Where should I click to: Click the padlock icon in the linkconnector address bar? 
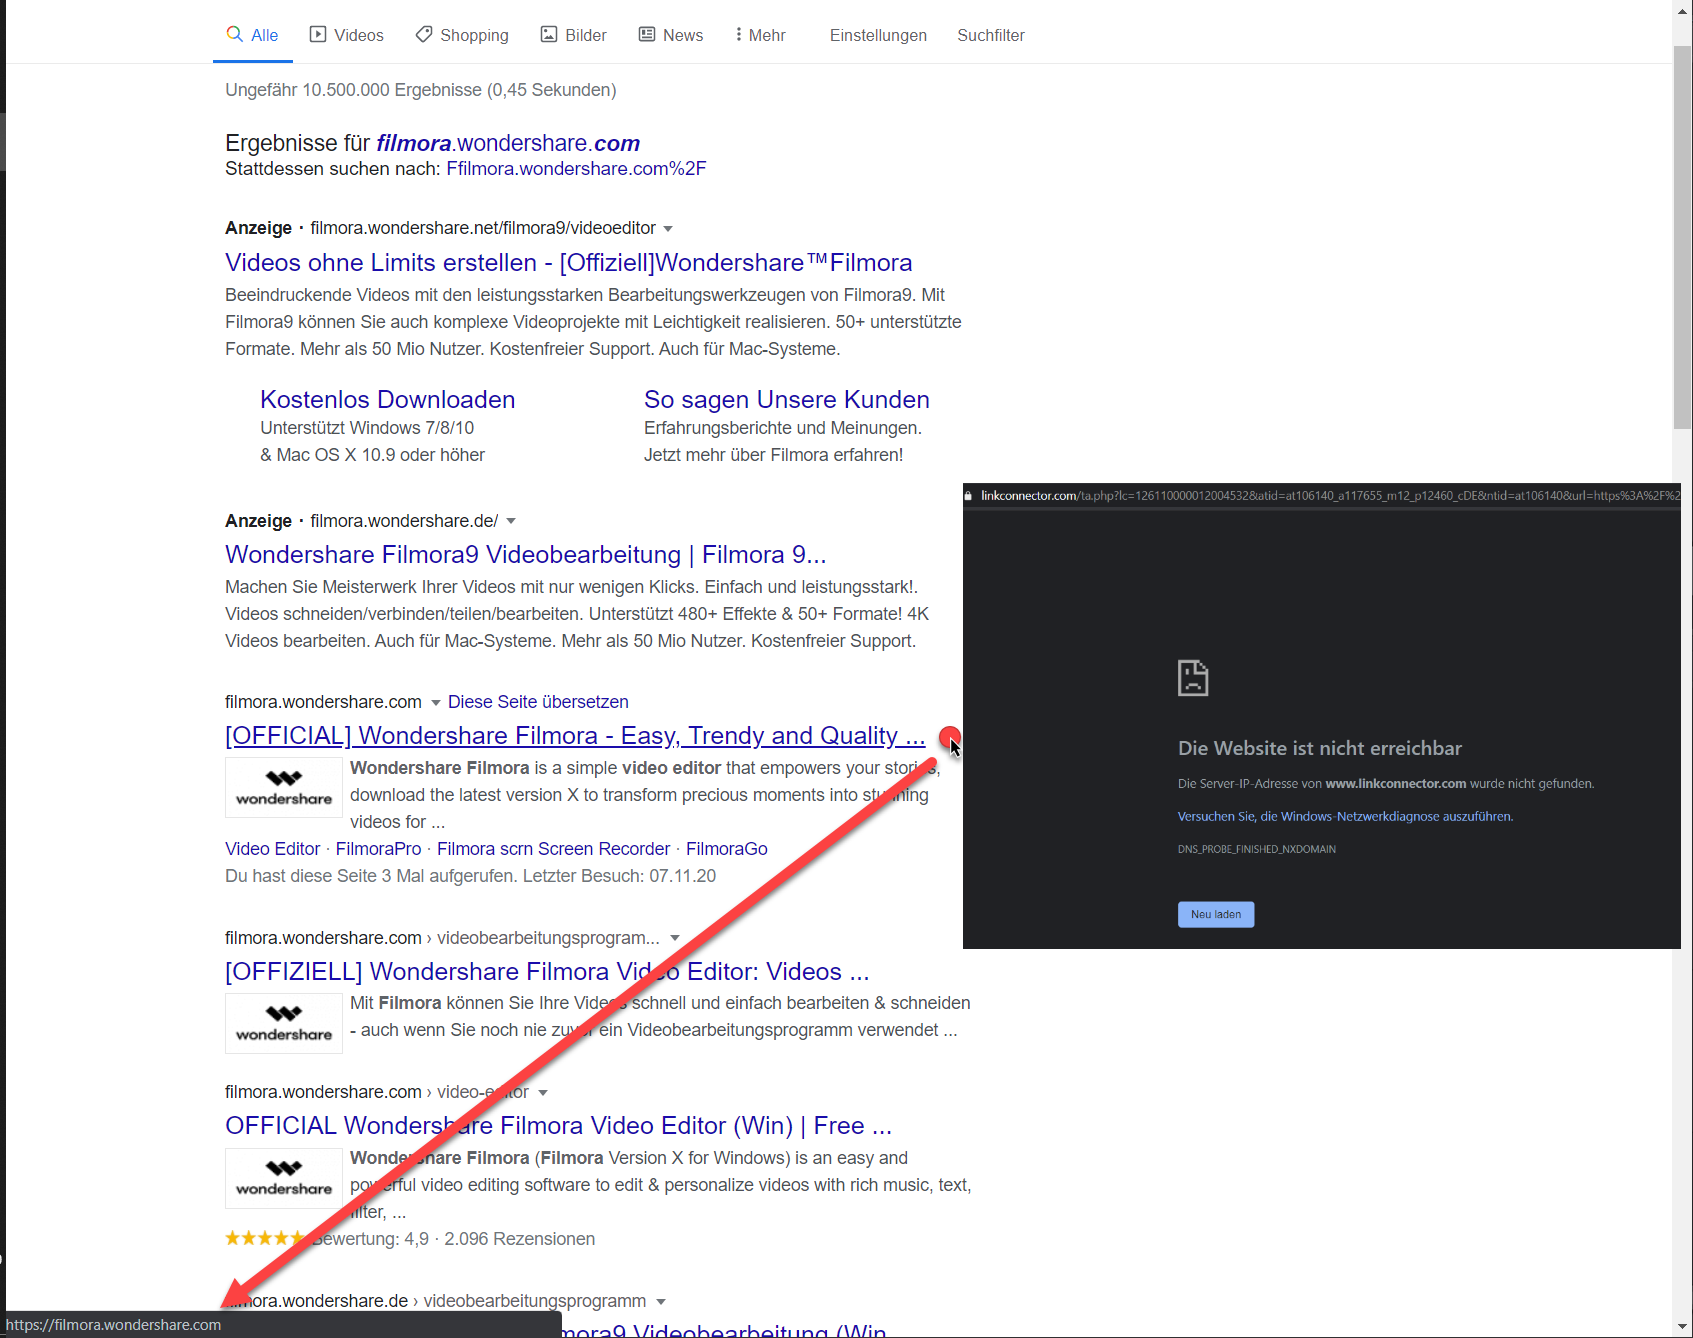[x=968, y=494]
